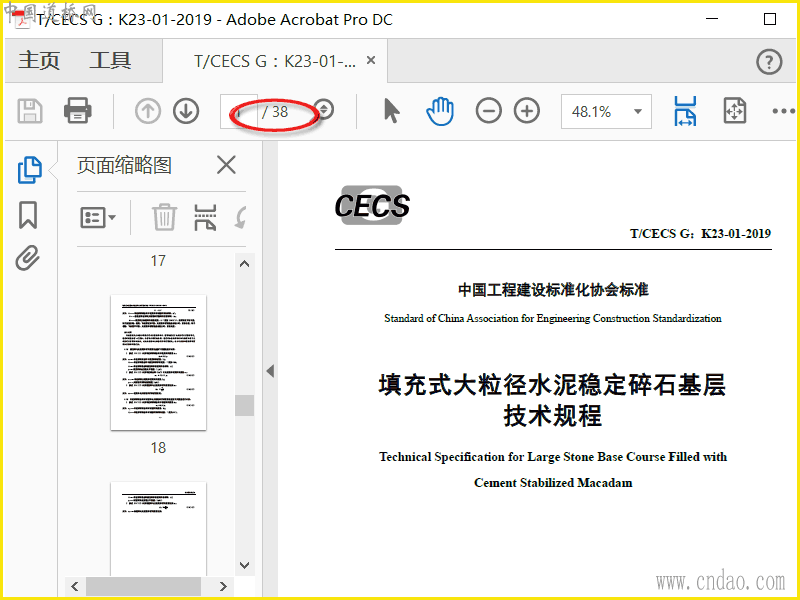Image resolution: width=800 pixels, height=600 pixels.
Task: Click thumbnails horizontal scrollbar handle
Action: click(x=143, y=586)
